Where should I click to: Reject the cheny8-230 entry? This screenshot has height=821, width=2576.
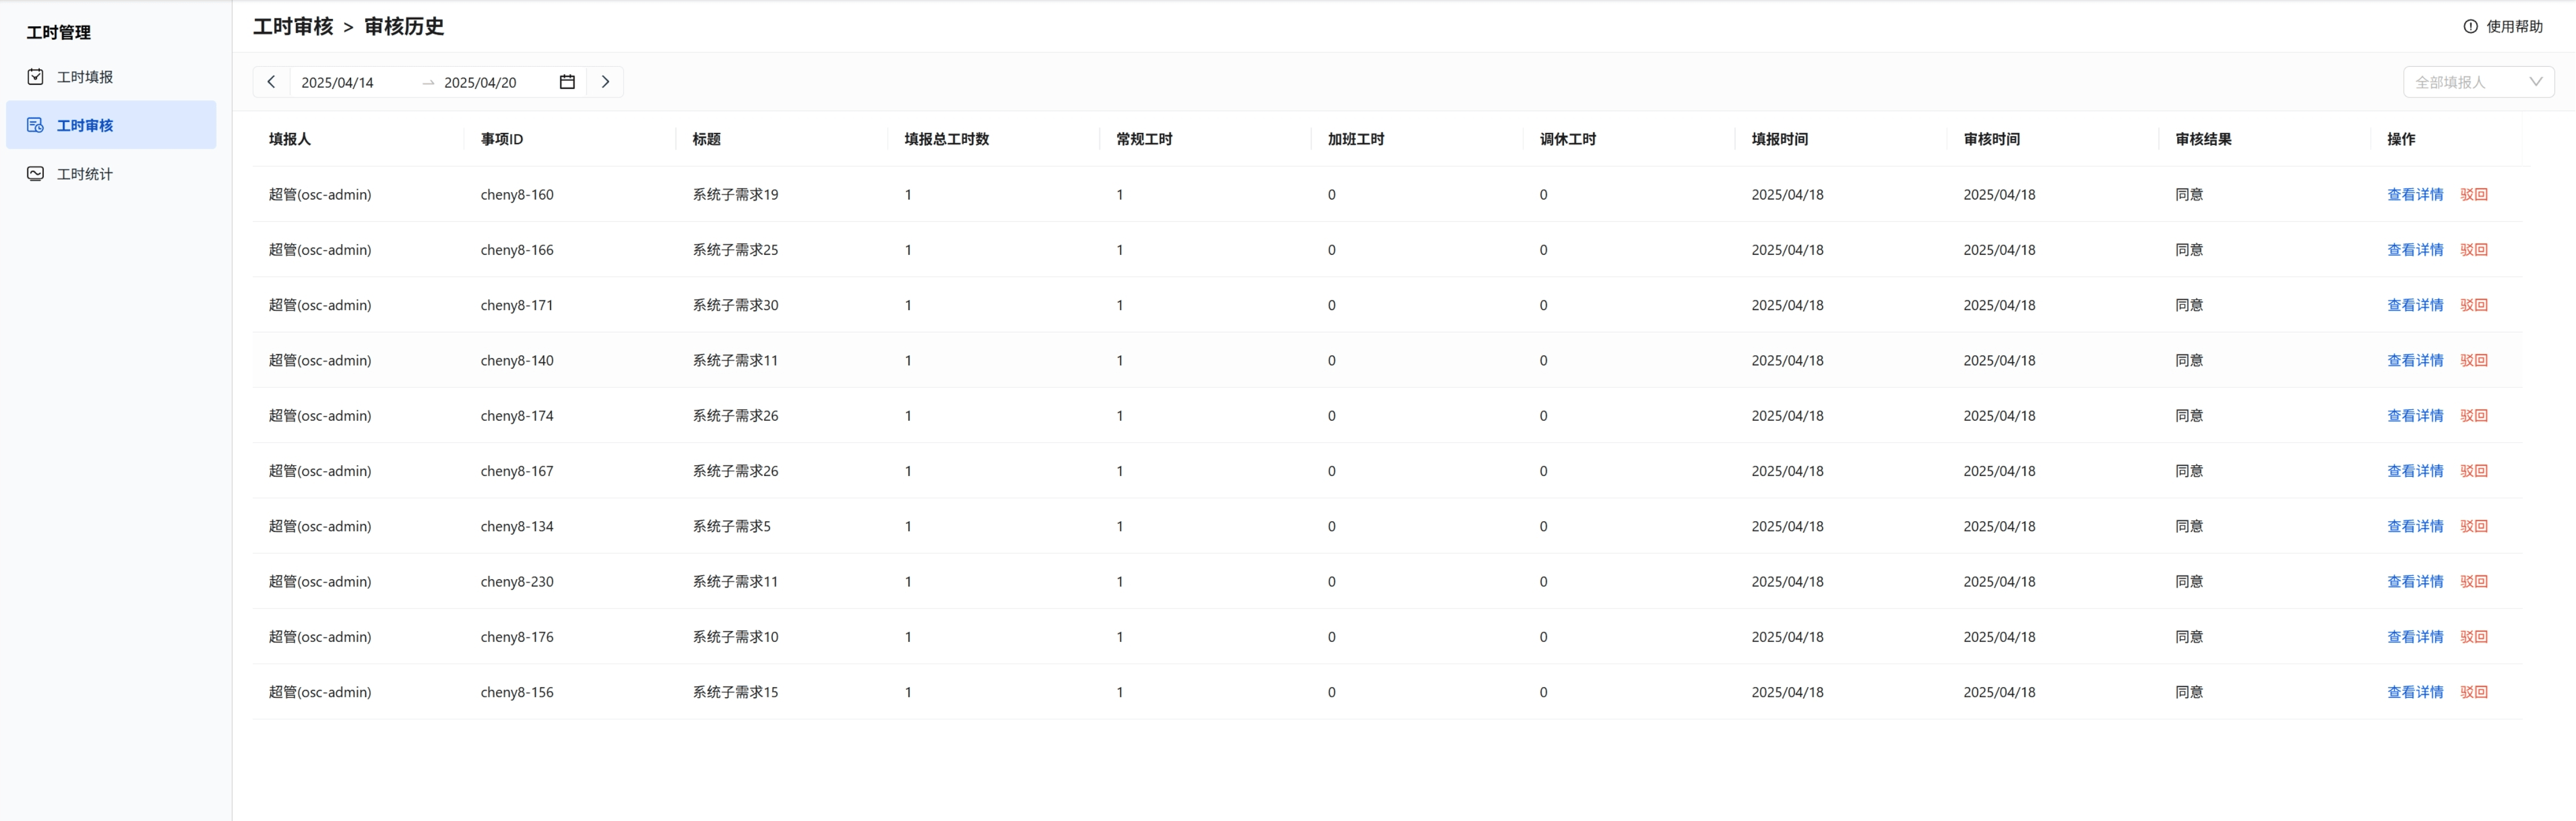[2474, 581]
